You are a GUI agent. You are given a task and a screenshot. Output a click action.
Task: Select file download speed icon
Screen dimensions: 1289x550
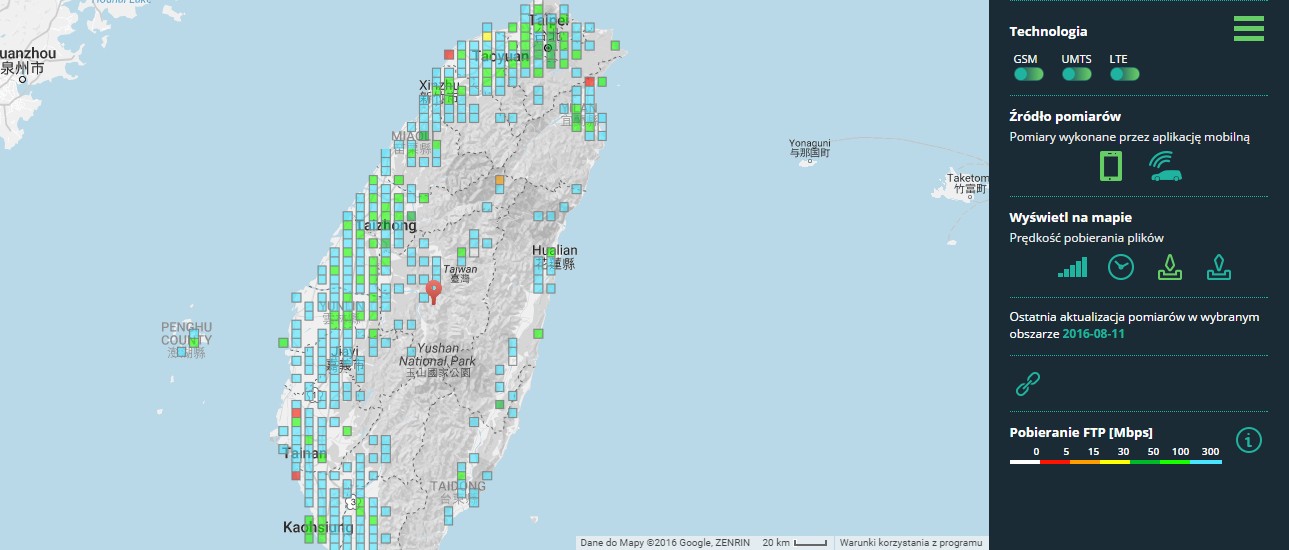pos(1170,267)
